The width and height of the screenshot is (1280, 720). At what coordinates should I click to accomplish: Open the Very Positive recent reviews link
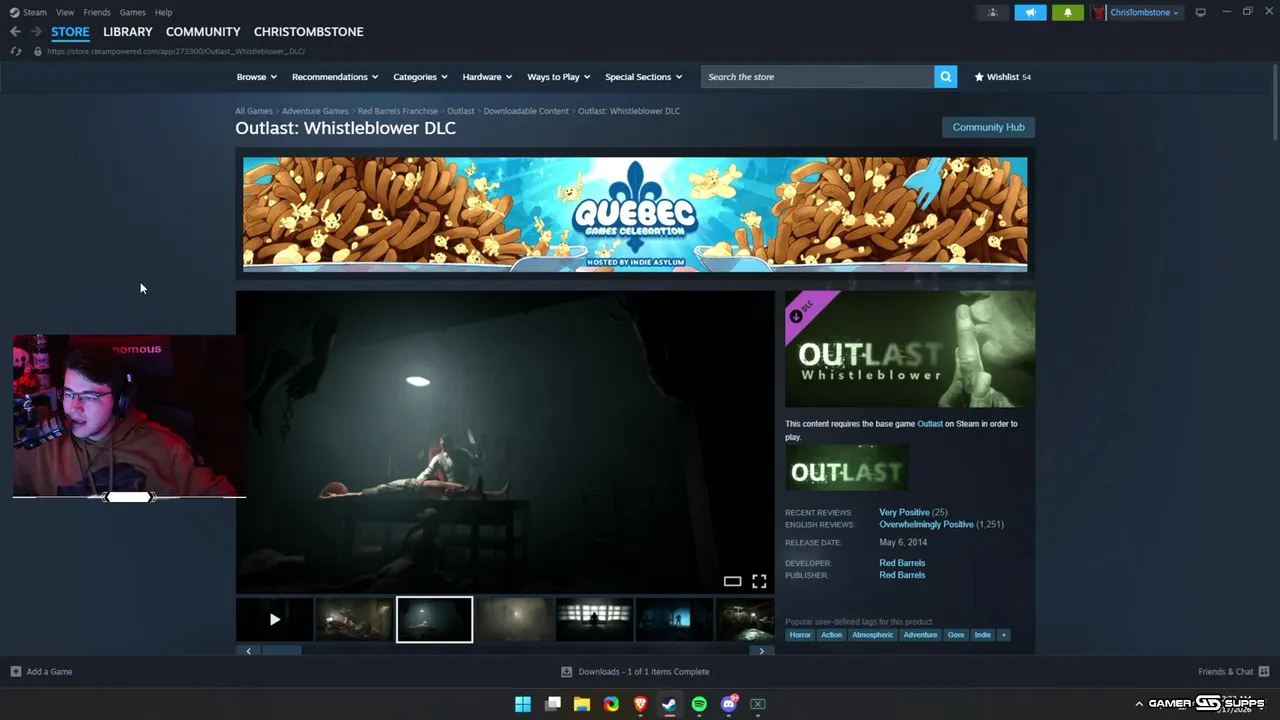pyautogui.click(x=904, y=512)
